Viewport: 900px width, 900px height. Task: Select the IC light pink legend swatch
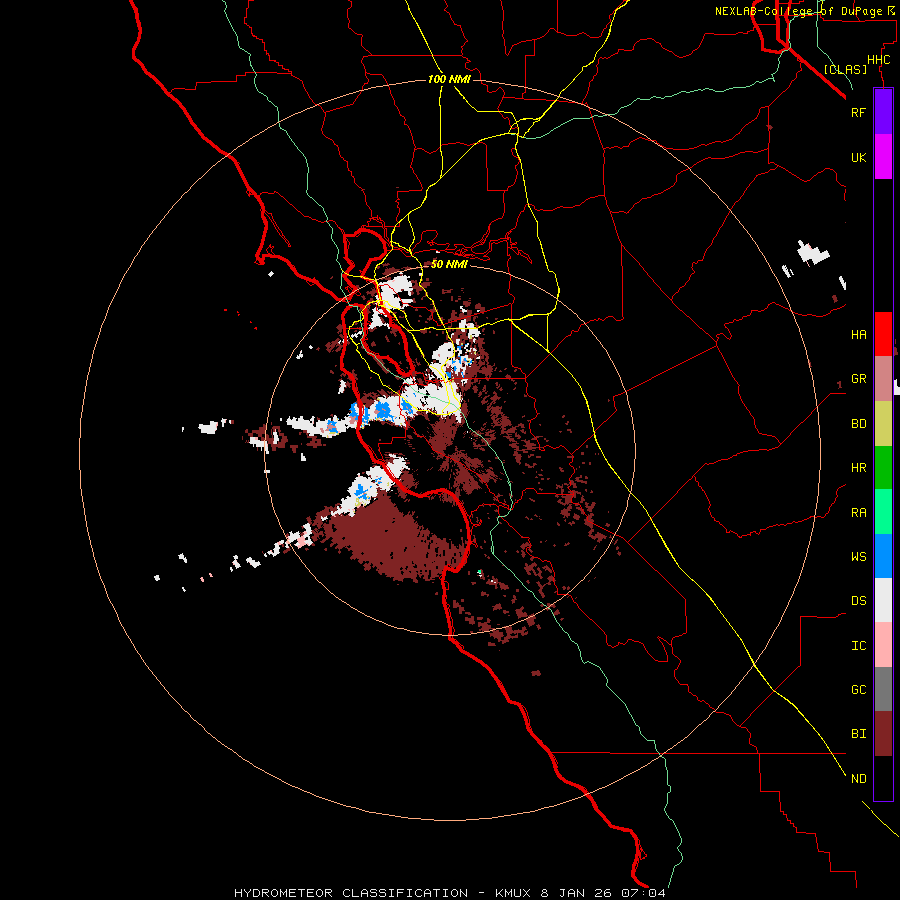883,645
